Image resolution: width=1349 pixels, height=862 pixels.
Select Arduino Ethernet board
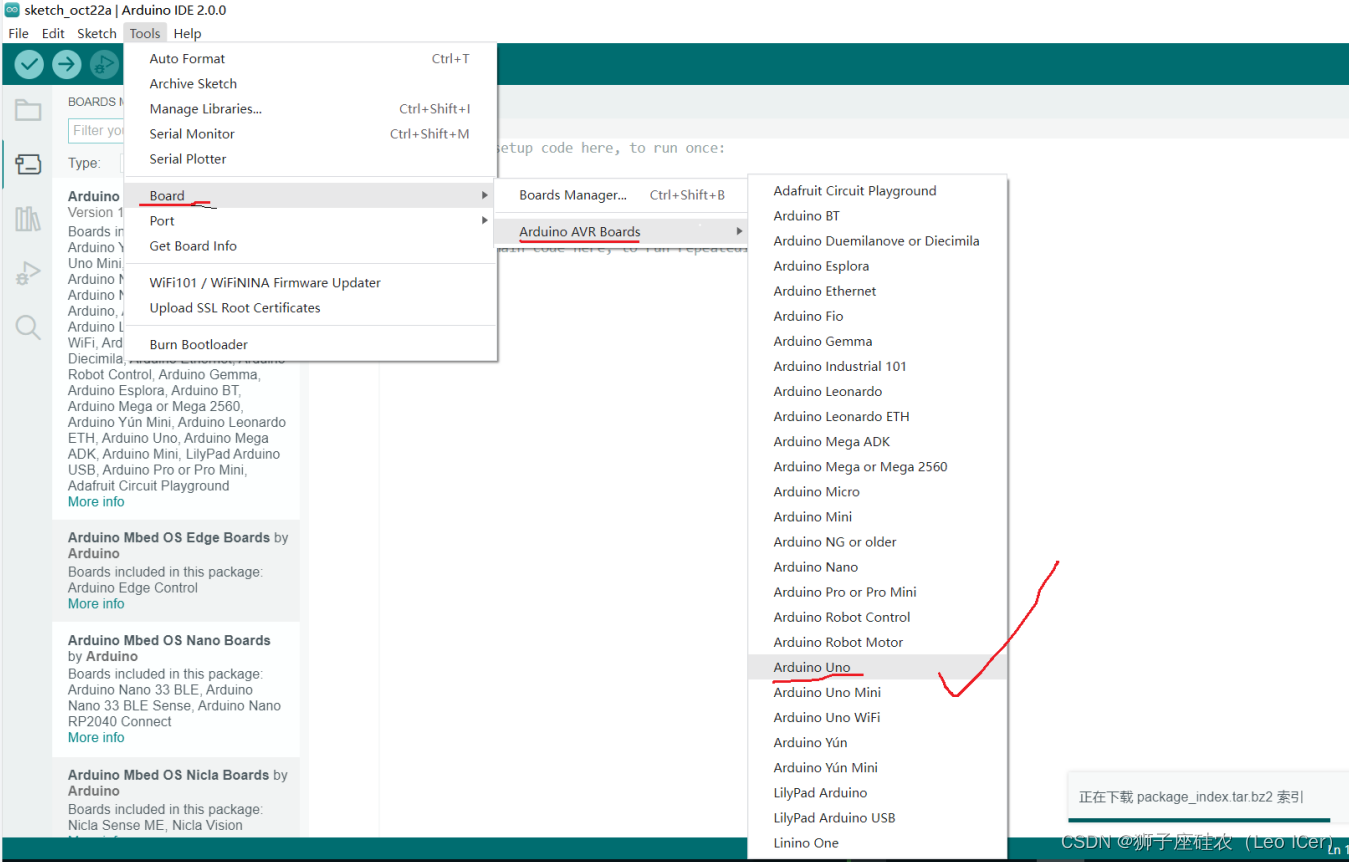878,291
